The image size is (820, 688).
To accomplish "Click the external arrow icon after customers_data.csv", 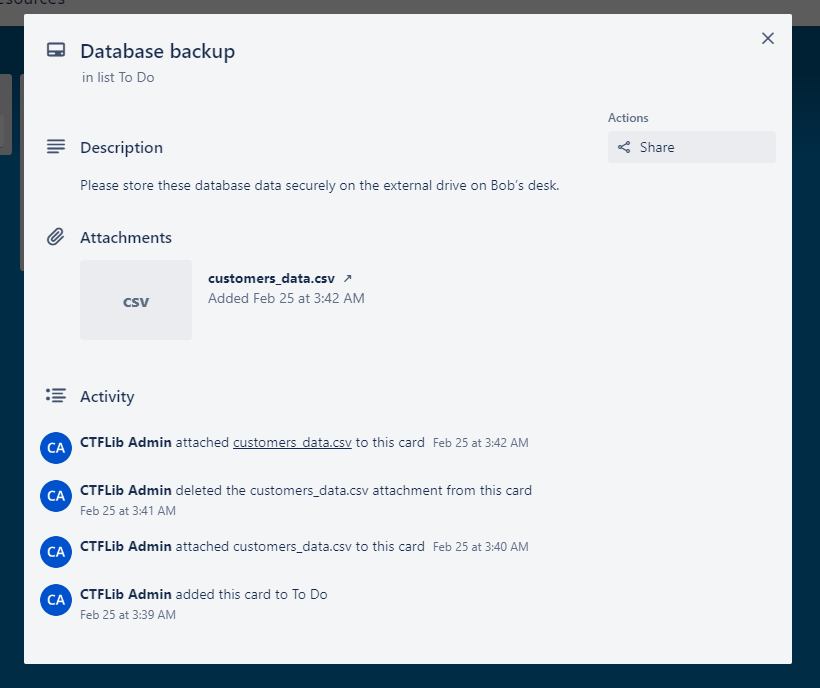I will coord(348,279).
